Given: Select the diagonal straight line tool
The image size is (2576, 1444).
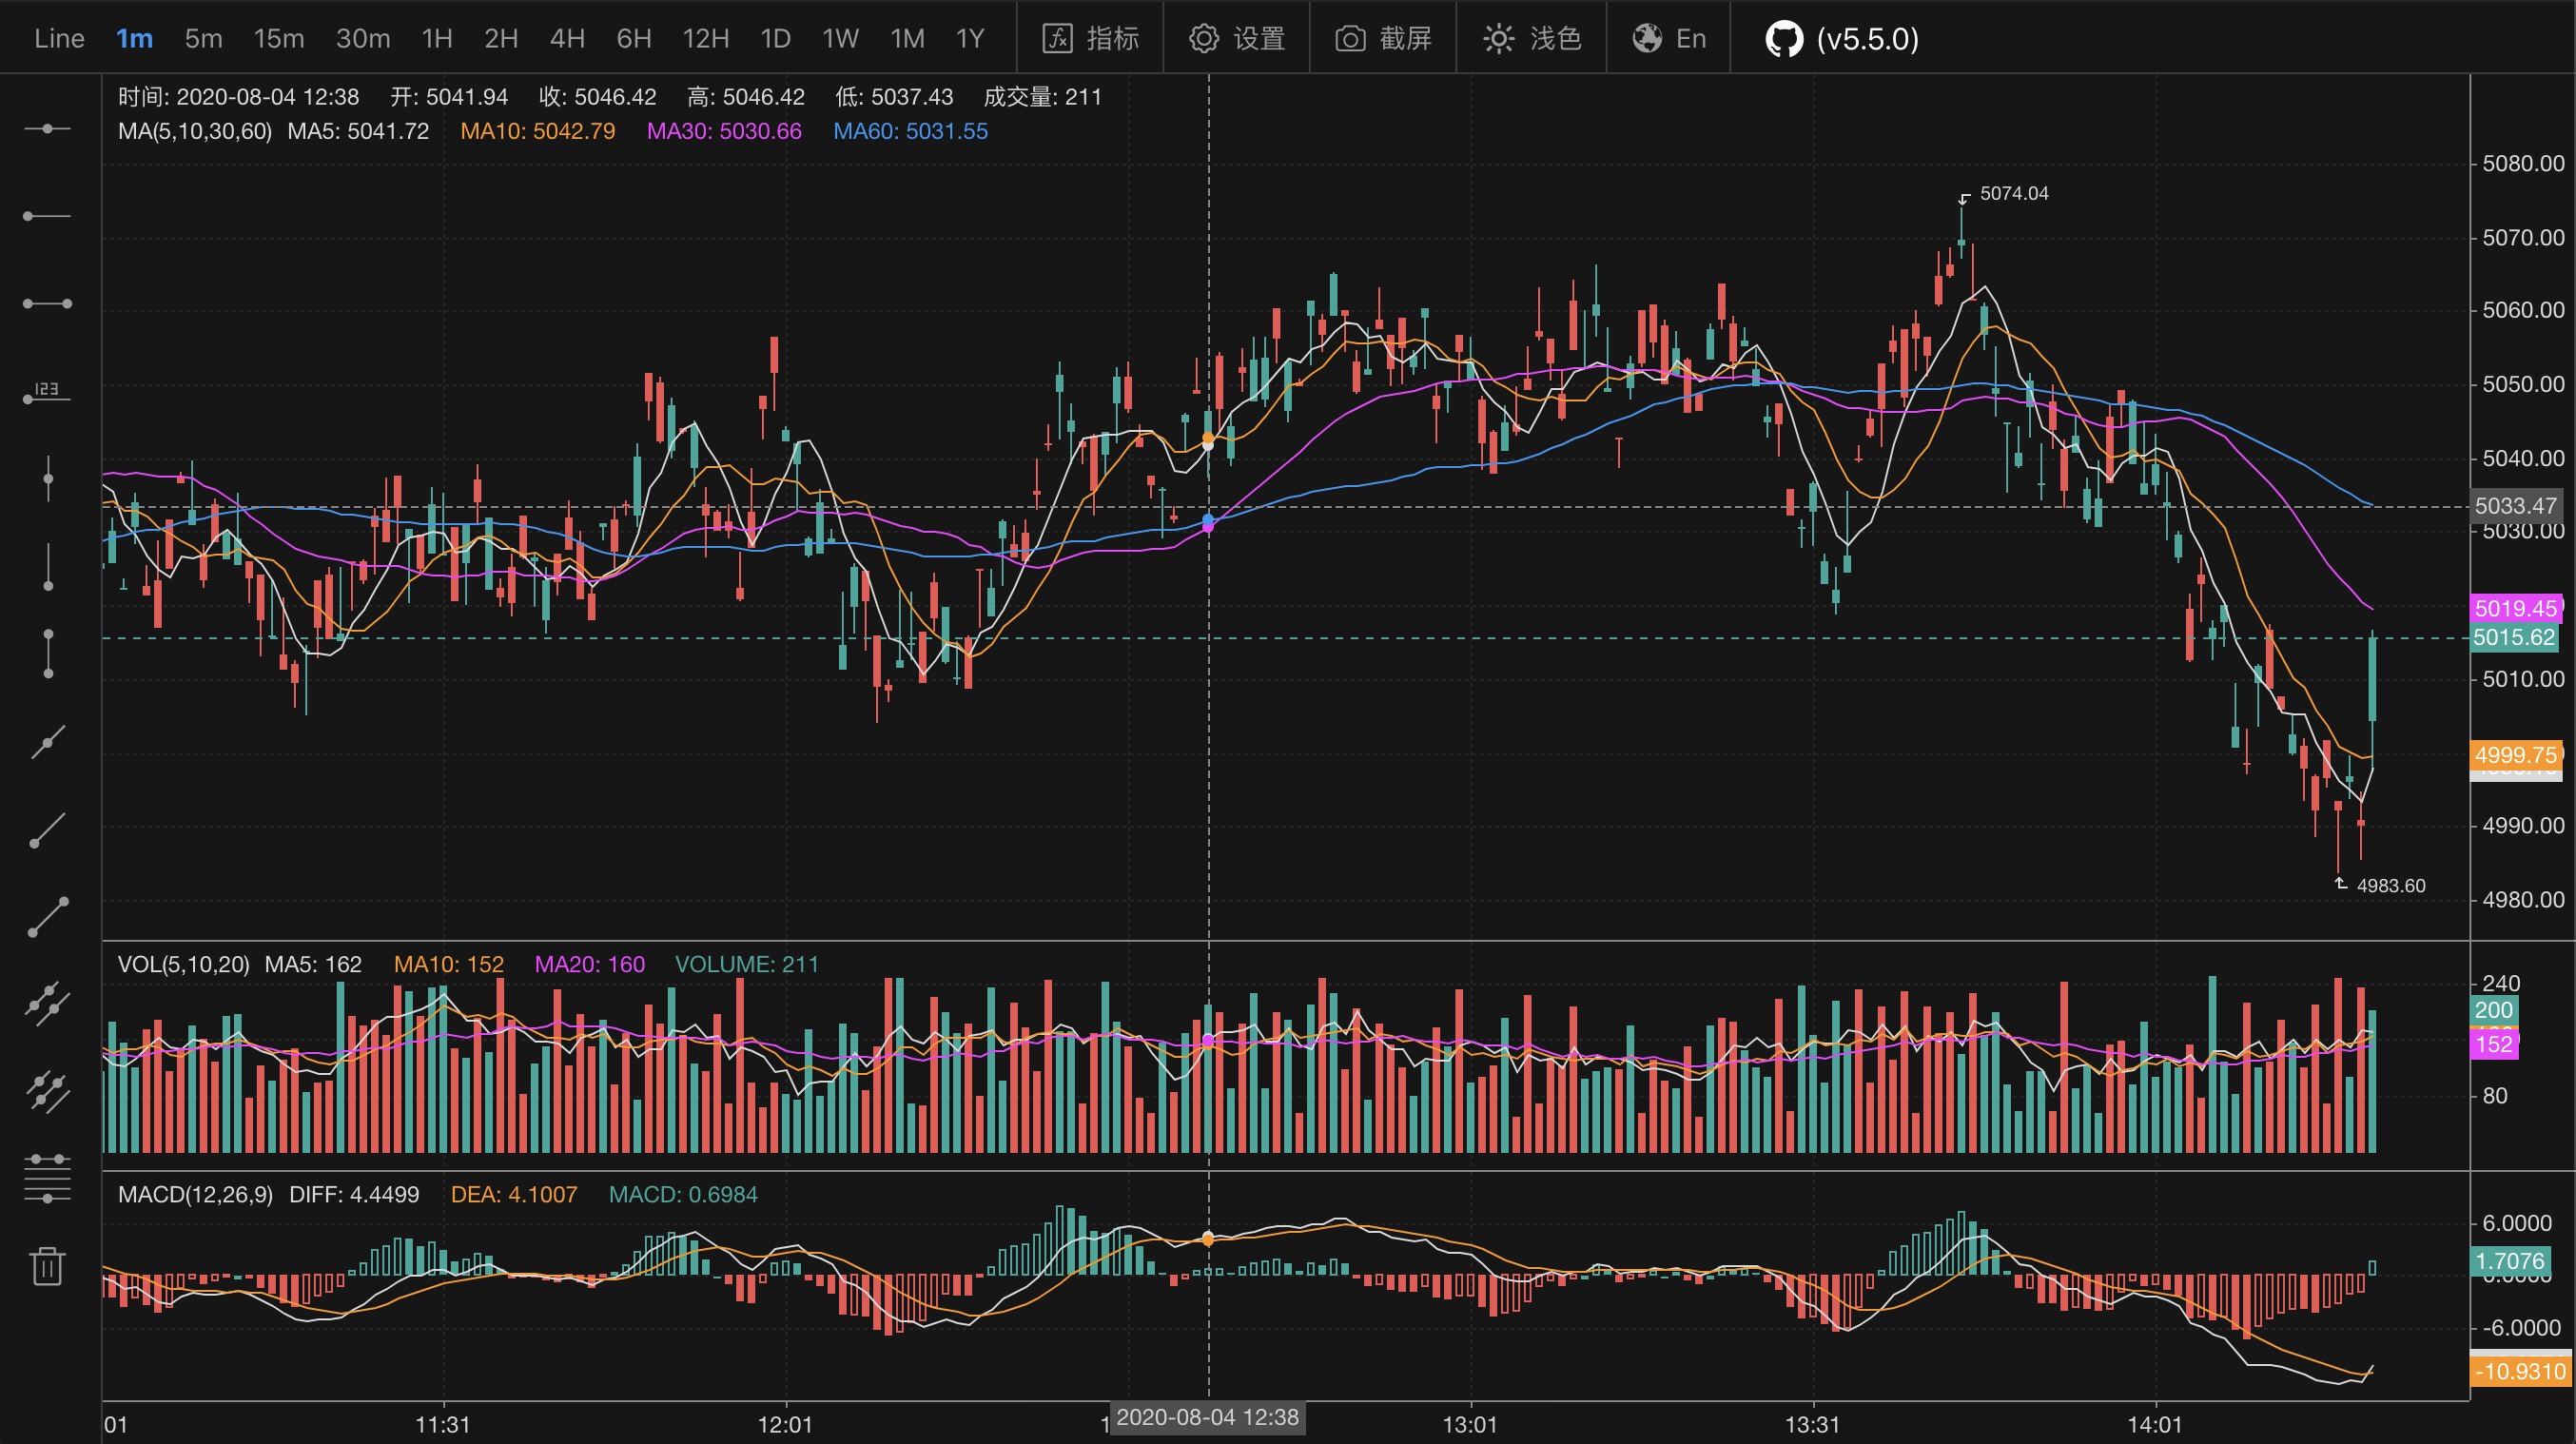Looking at the screenshot, I should [47, 741].
